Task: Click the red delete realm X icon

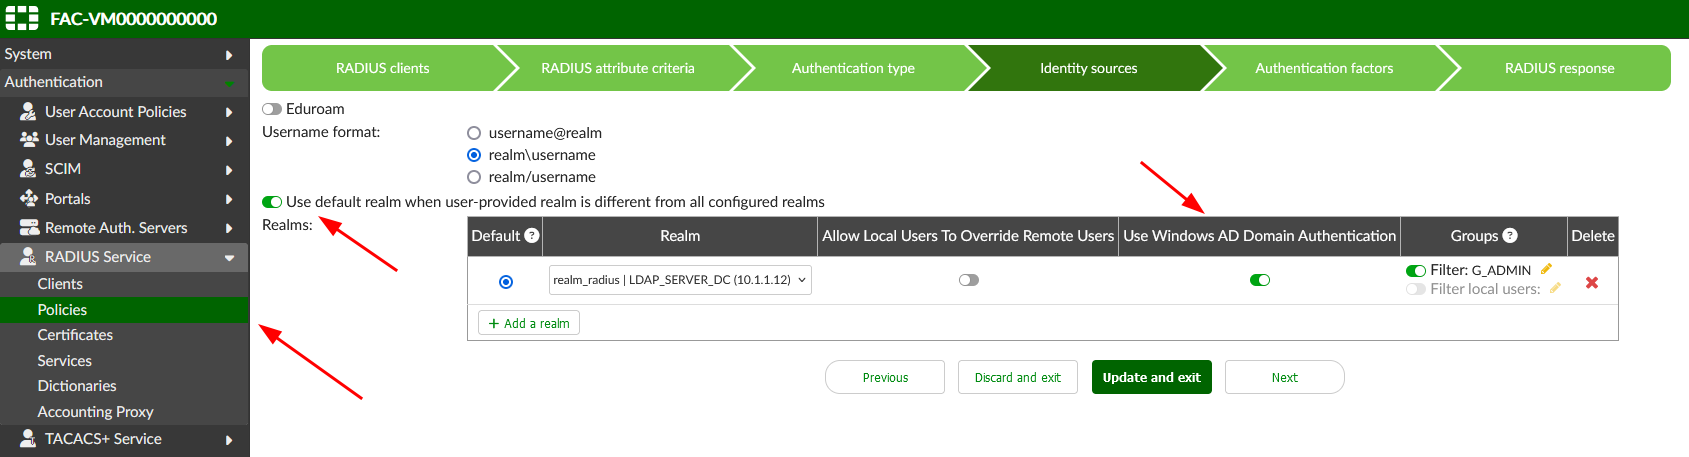Action: 1591,283
